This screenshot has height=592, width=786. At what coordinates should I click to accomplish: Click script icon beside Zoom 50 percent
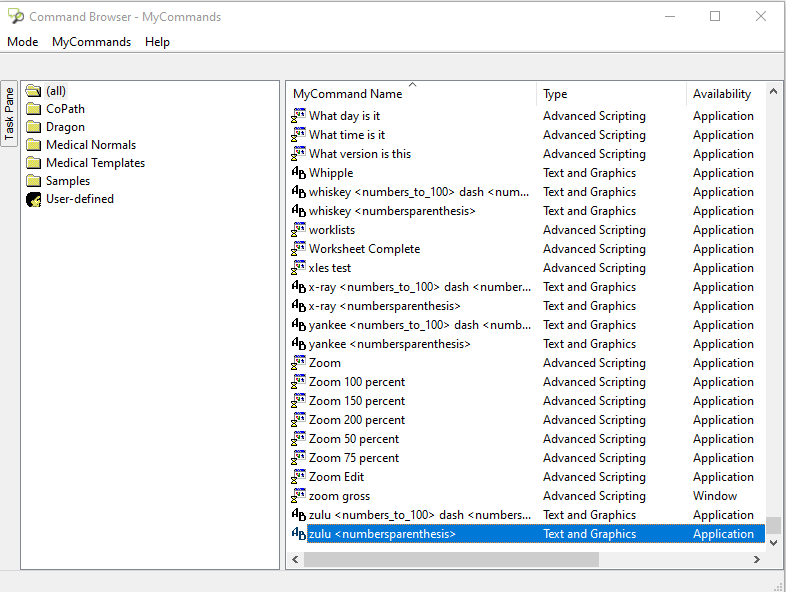point(298,439)
